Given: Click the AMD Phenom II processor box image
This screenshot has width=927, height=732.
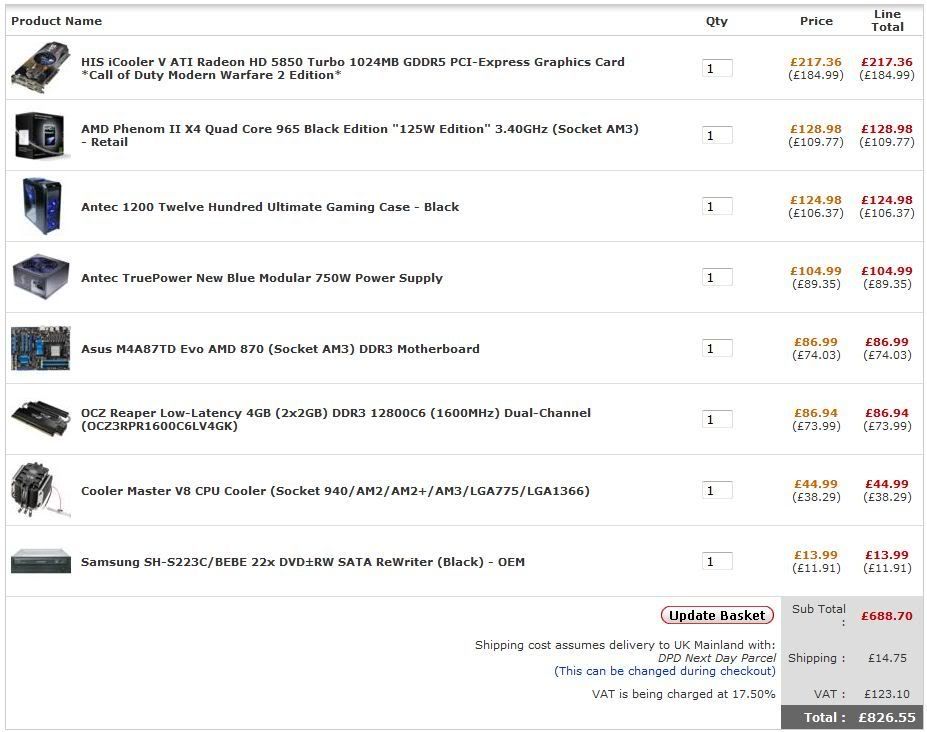Looking at the screenshot, I should (41, 135).
